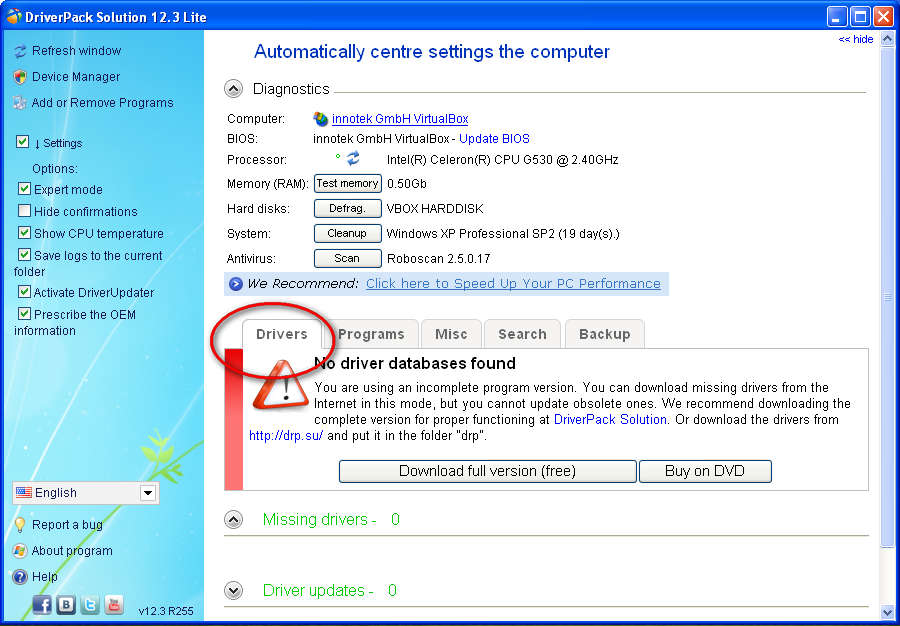
Task: Open the http://drp.su/ link
Action: point(286,436)
